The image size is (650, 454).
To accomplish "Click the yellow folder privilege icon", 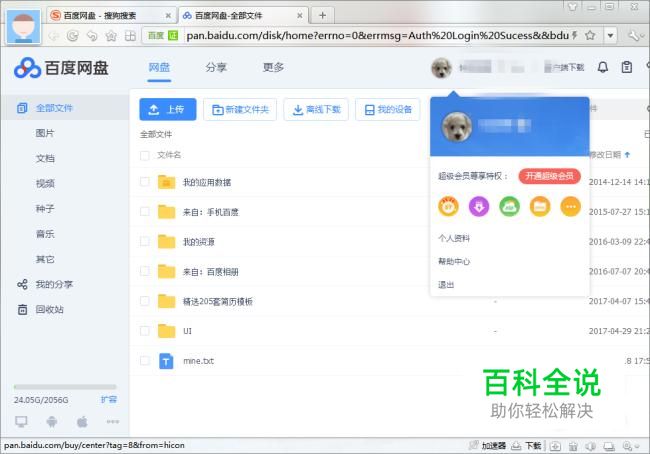I will tap(540, 206).
